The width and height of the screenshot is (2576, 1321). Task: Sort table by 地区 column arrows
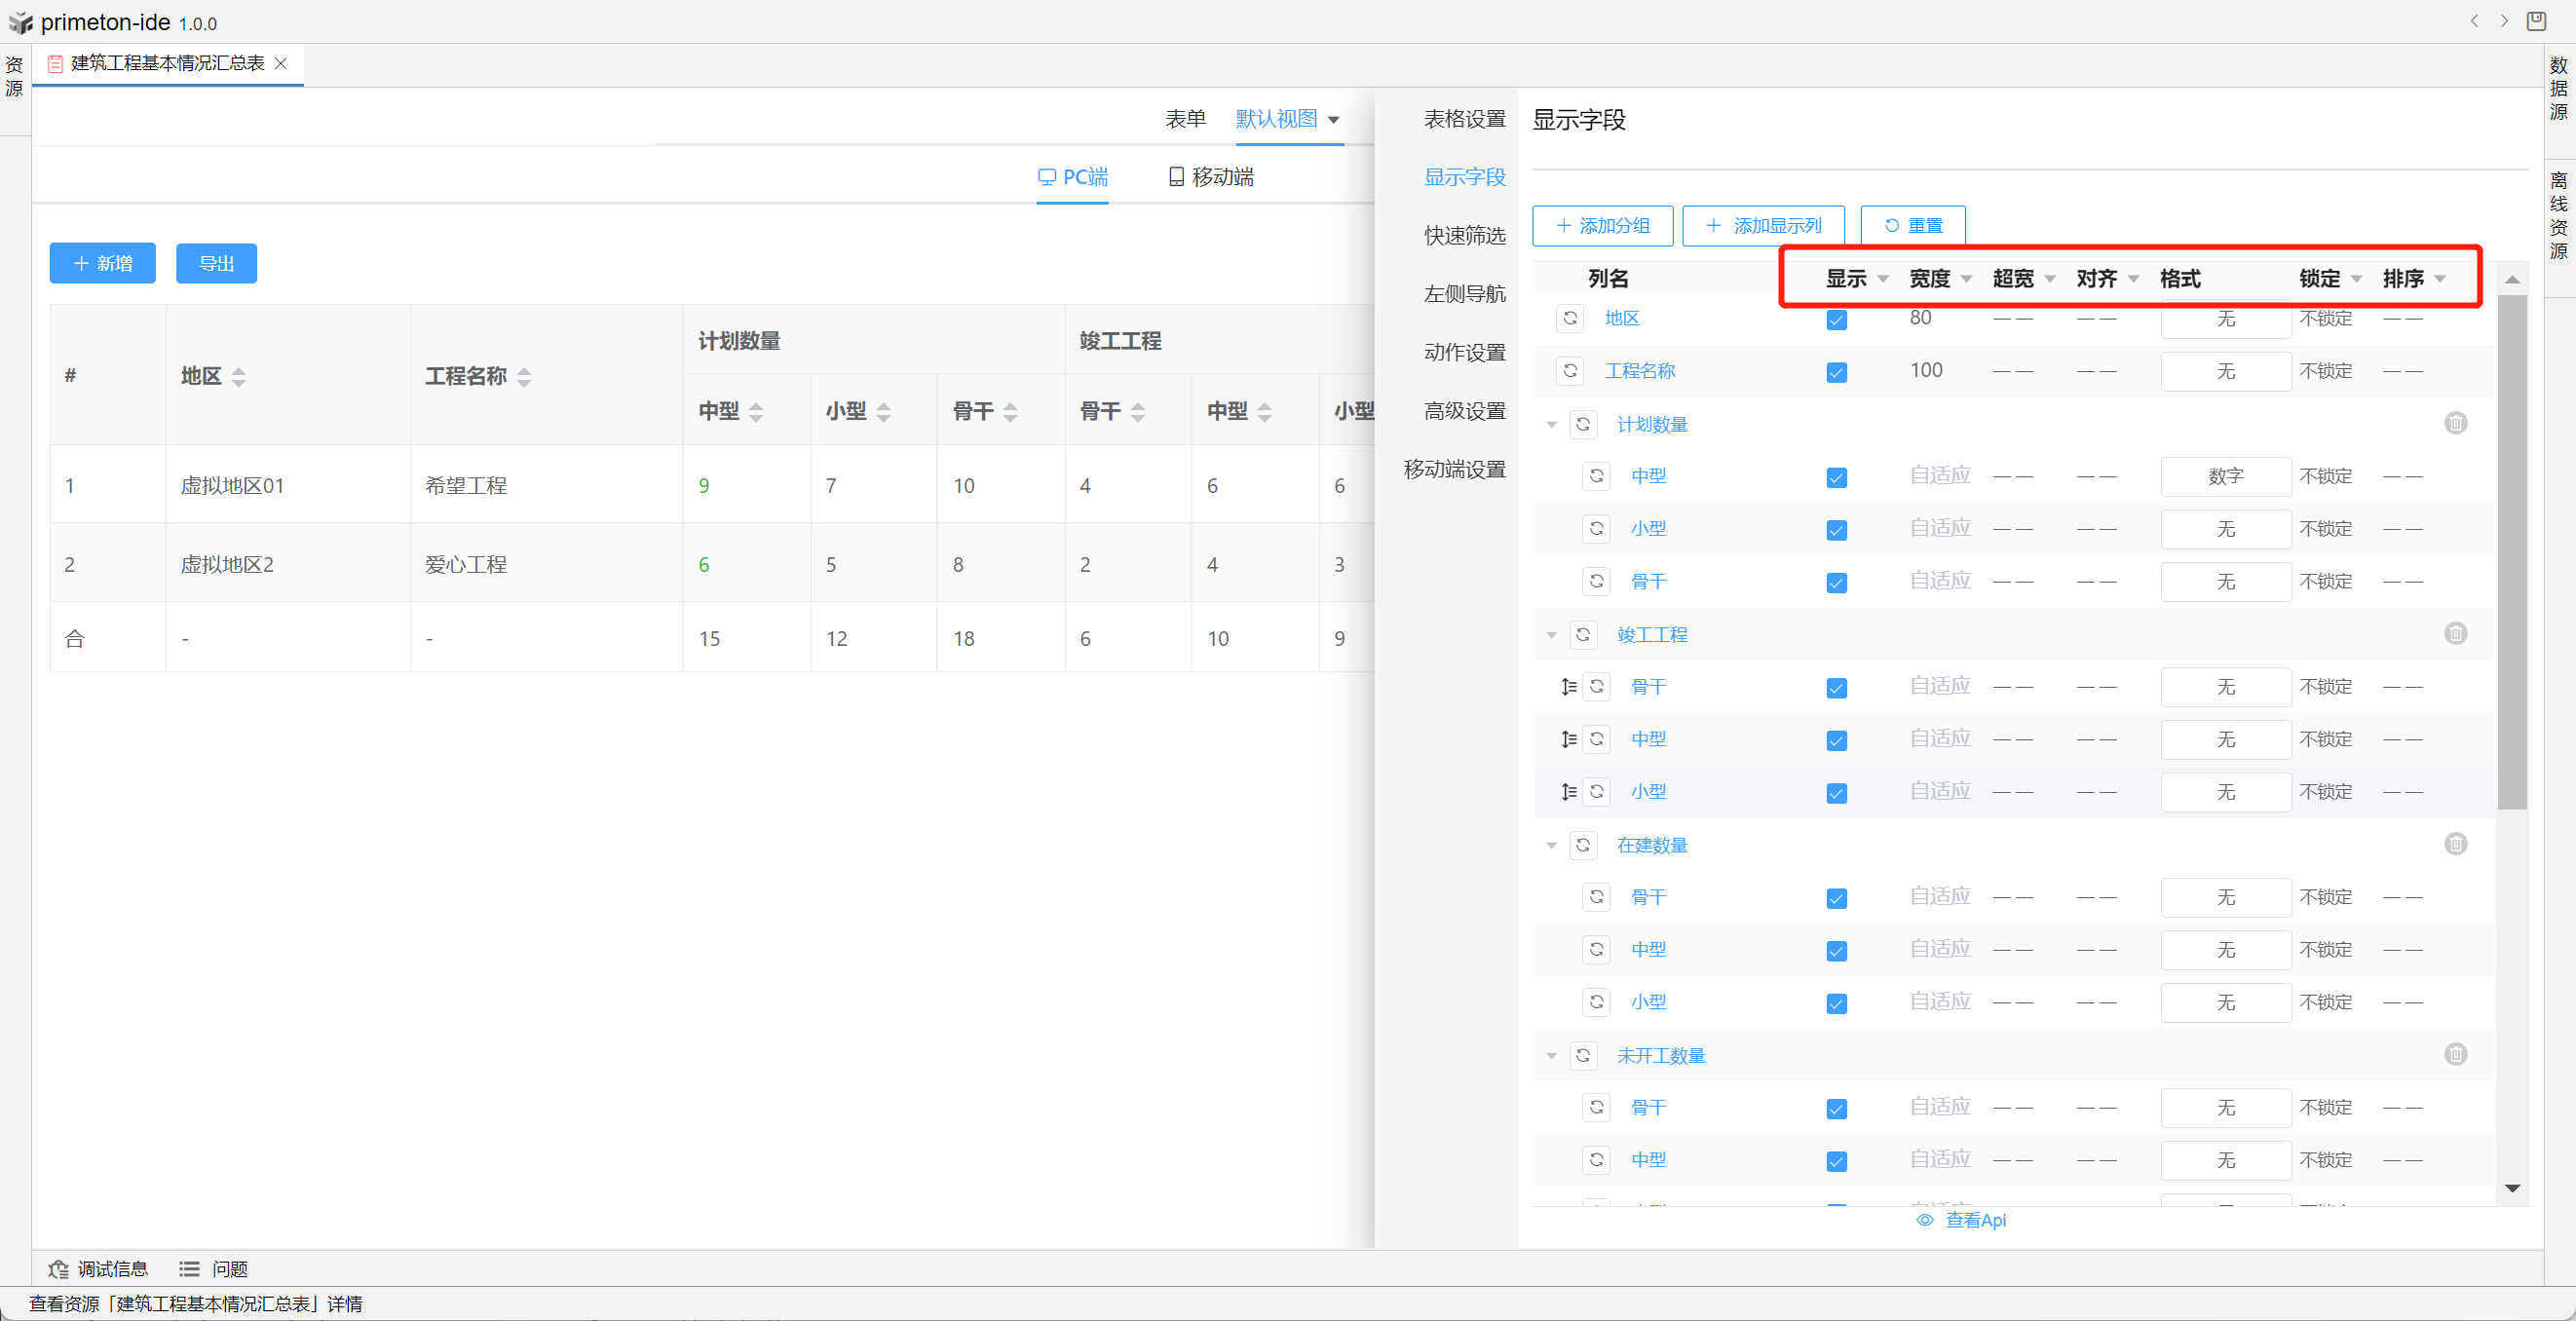tap(238, 377)
